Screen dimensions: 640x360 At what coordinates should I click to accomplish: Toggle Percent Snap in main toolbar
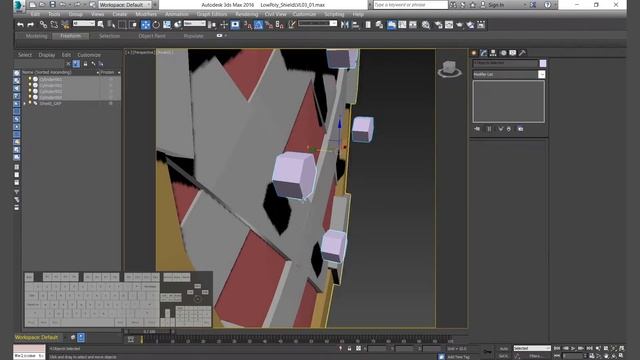(269, 25)
